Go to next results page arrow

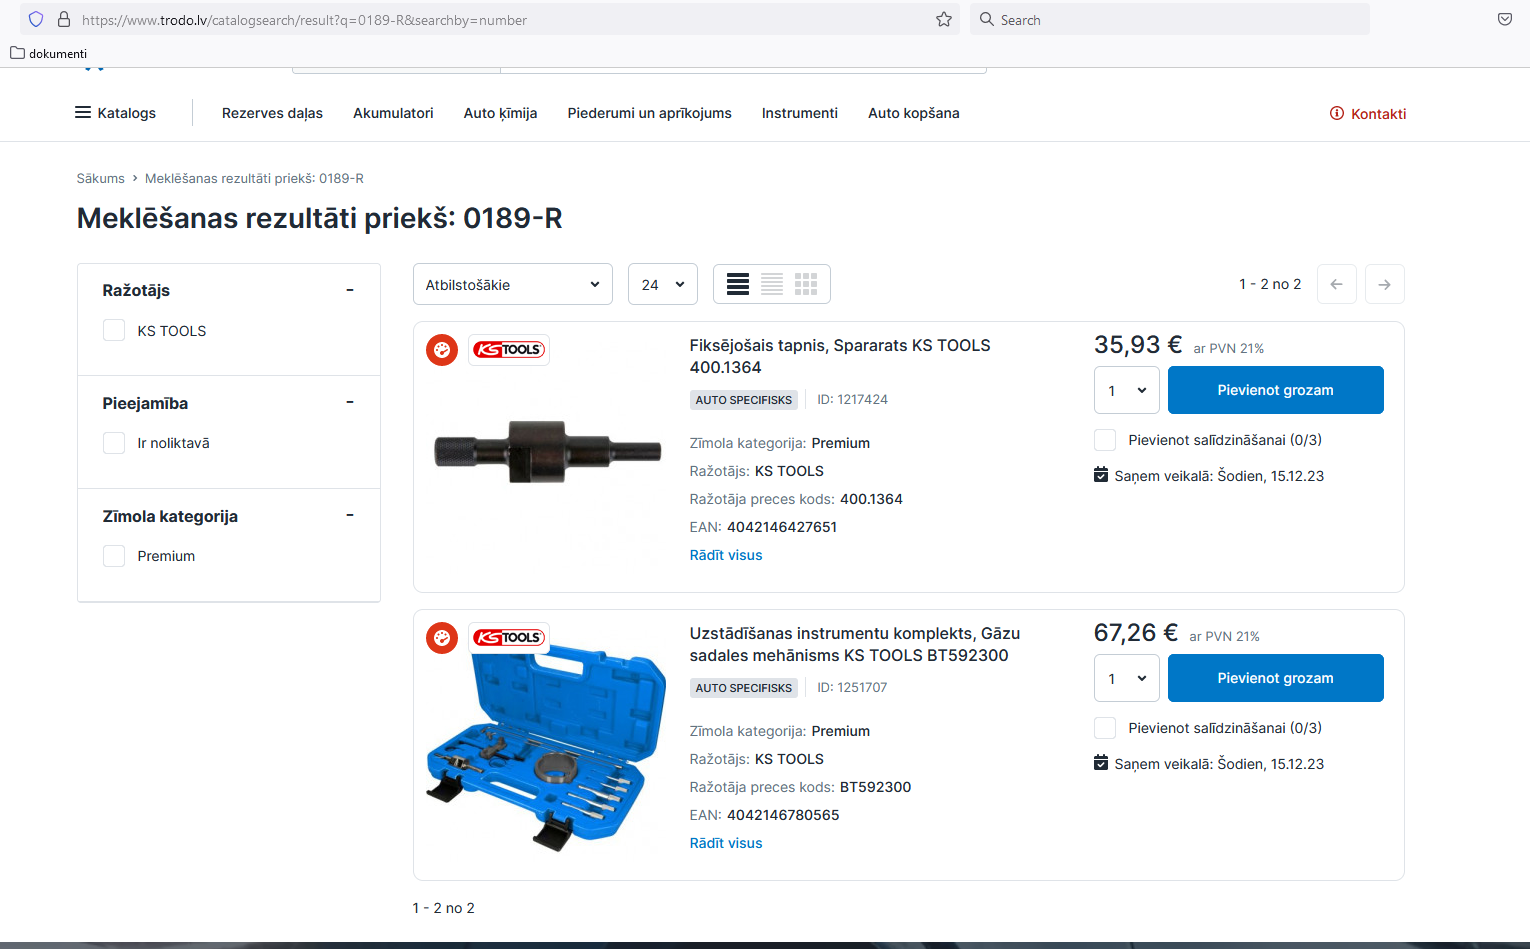(x=1385, y=284)
